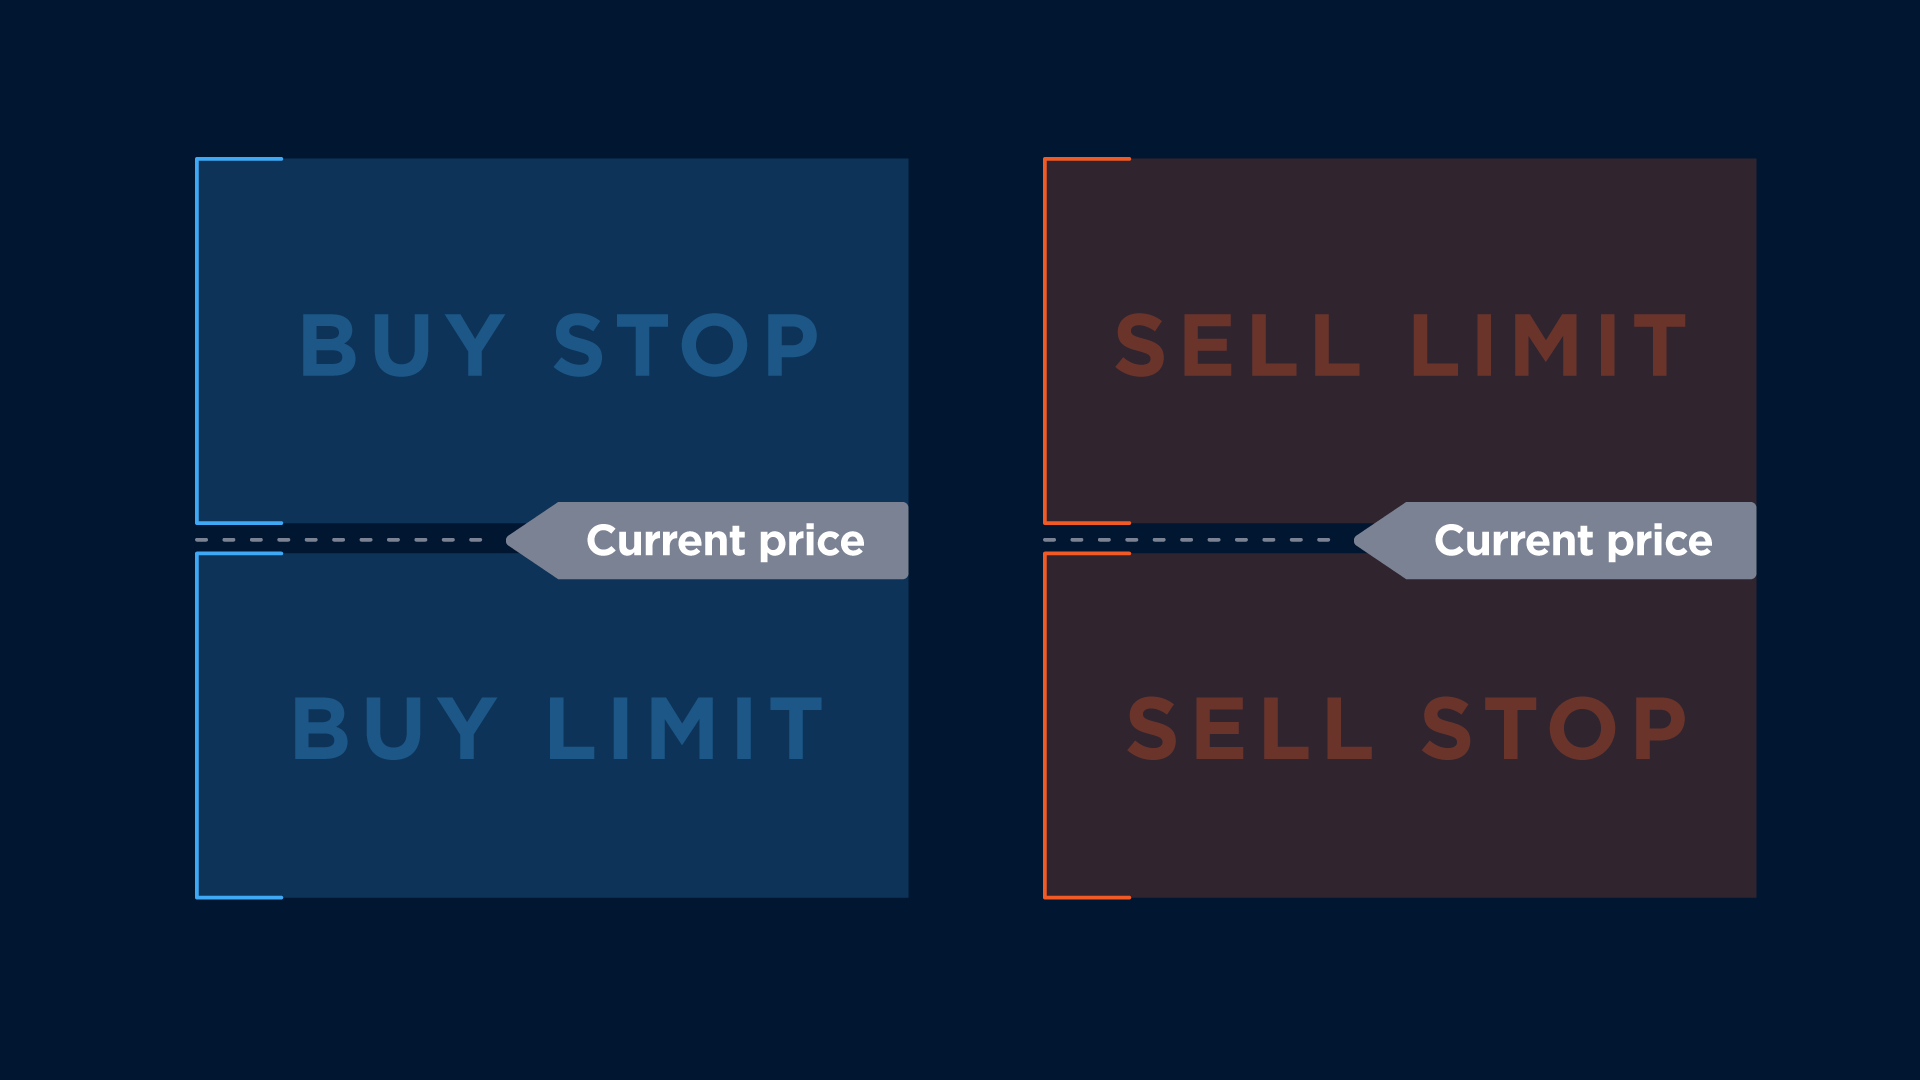Click the SELL LIMIT zone label
Viewport: 1920px width, 1080px height.
pos(1401,345)
